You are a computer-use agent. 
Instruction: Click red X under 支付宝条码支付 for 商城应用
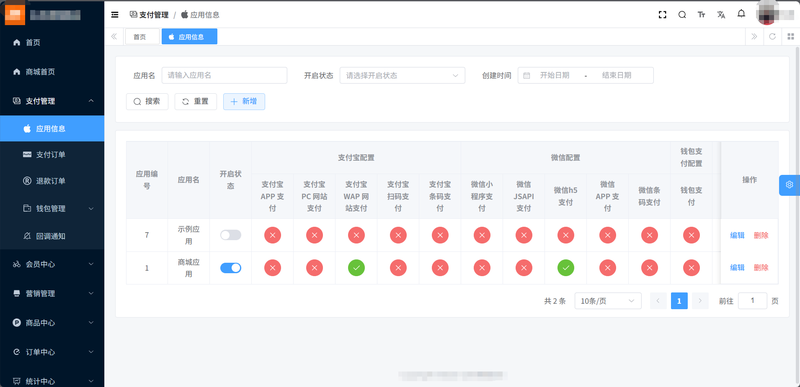pyautogui.click(x=440, y=267)
